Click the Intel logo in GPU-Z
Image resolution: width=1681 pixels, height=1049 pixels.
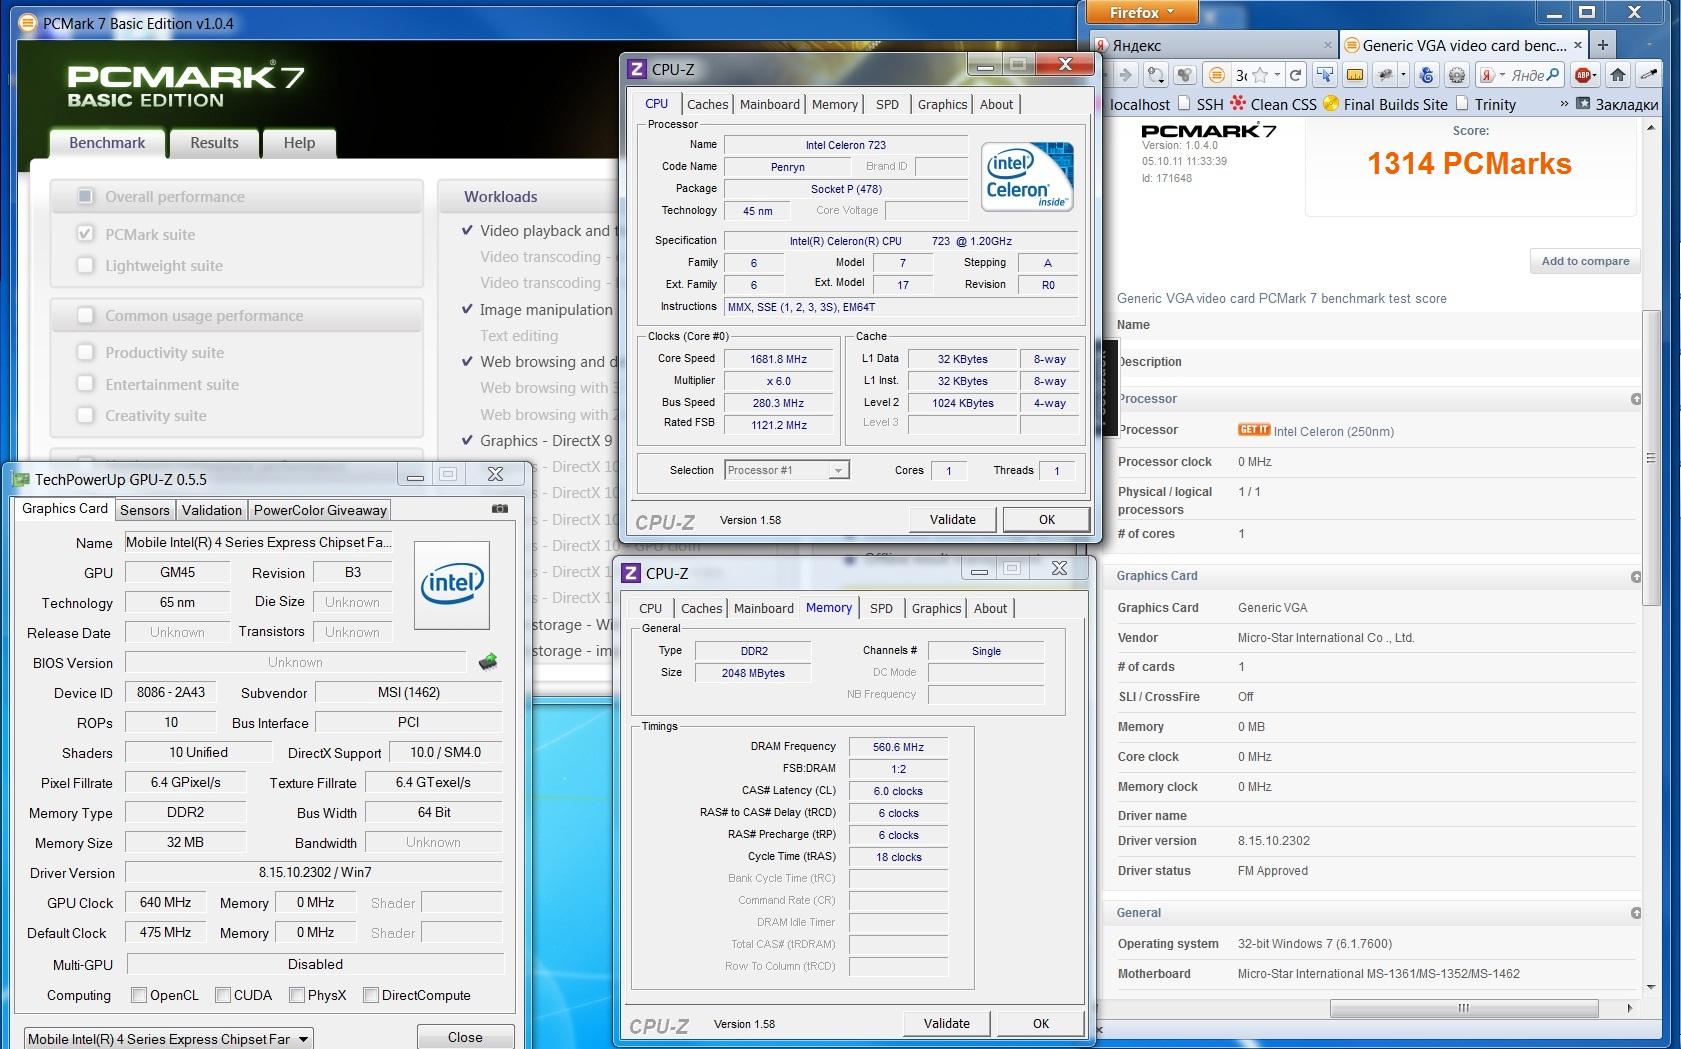coord(452,584)
